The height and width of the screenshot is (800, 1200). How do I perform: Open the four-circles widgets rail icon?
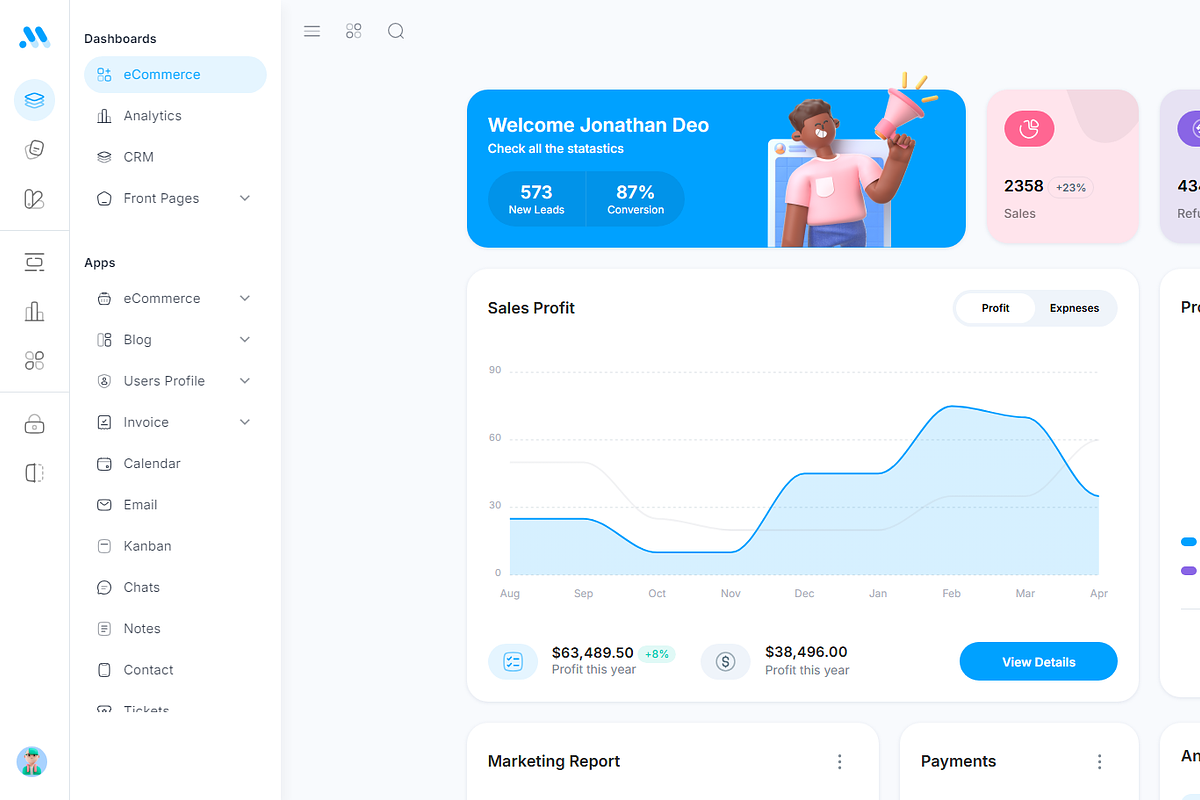[x=34, y=361]
